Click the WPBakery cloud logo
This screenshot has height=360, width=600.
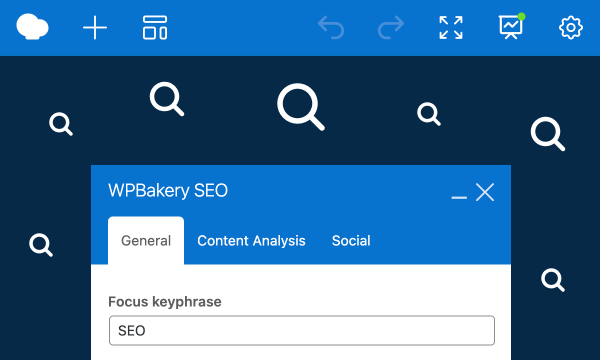[x=32, y=27]
